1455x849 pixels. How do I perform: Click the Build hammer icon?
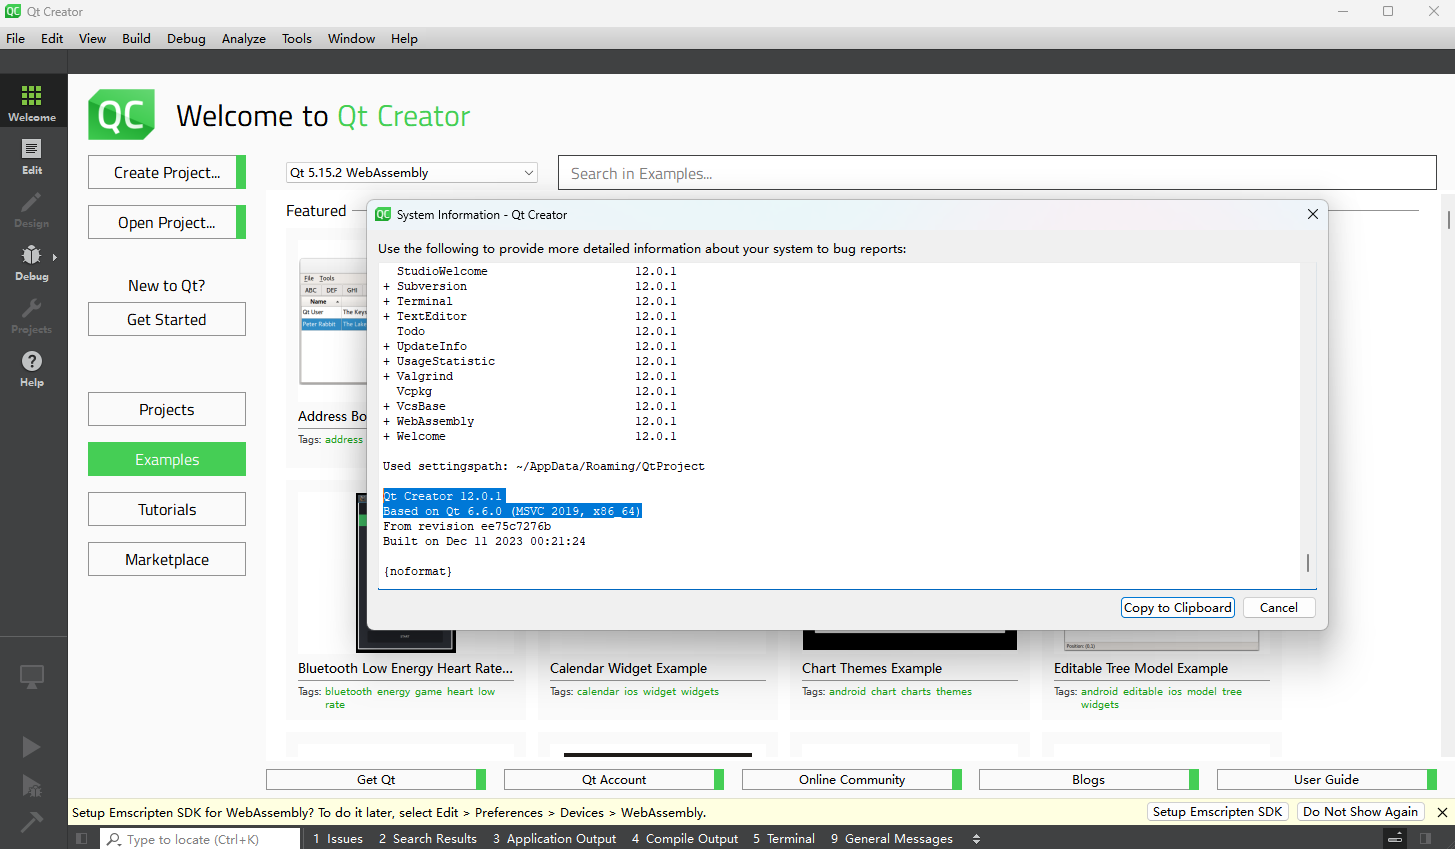point(32,822)
